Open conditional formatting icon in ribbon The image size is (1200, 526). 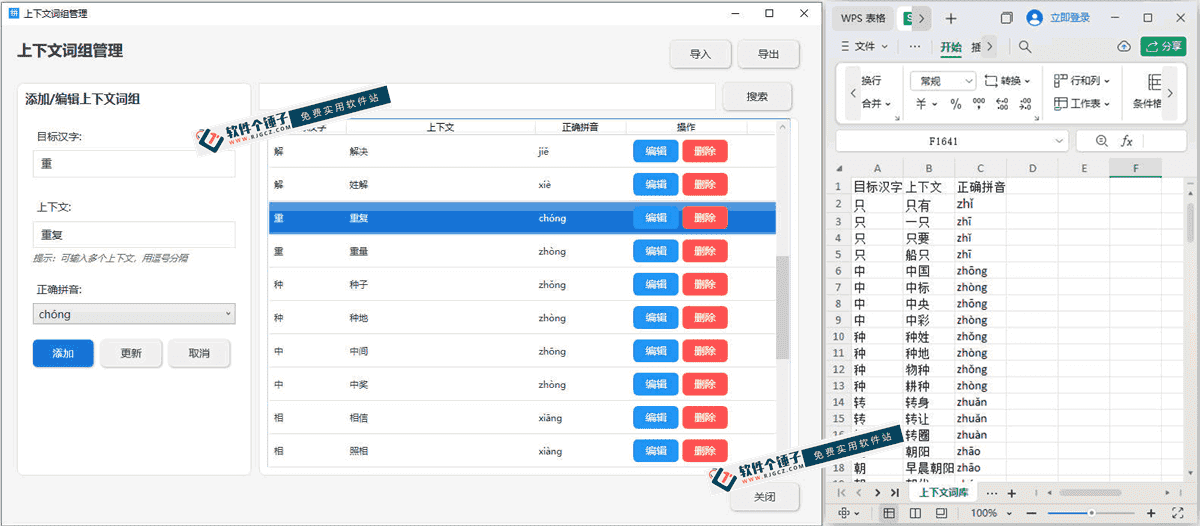pyautogui.click(x=1154, y=82)
